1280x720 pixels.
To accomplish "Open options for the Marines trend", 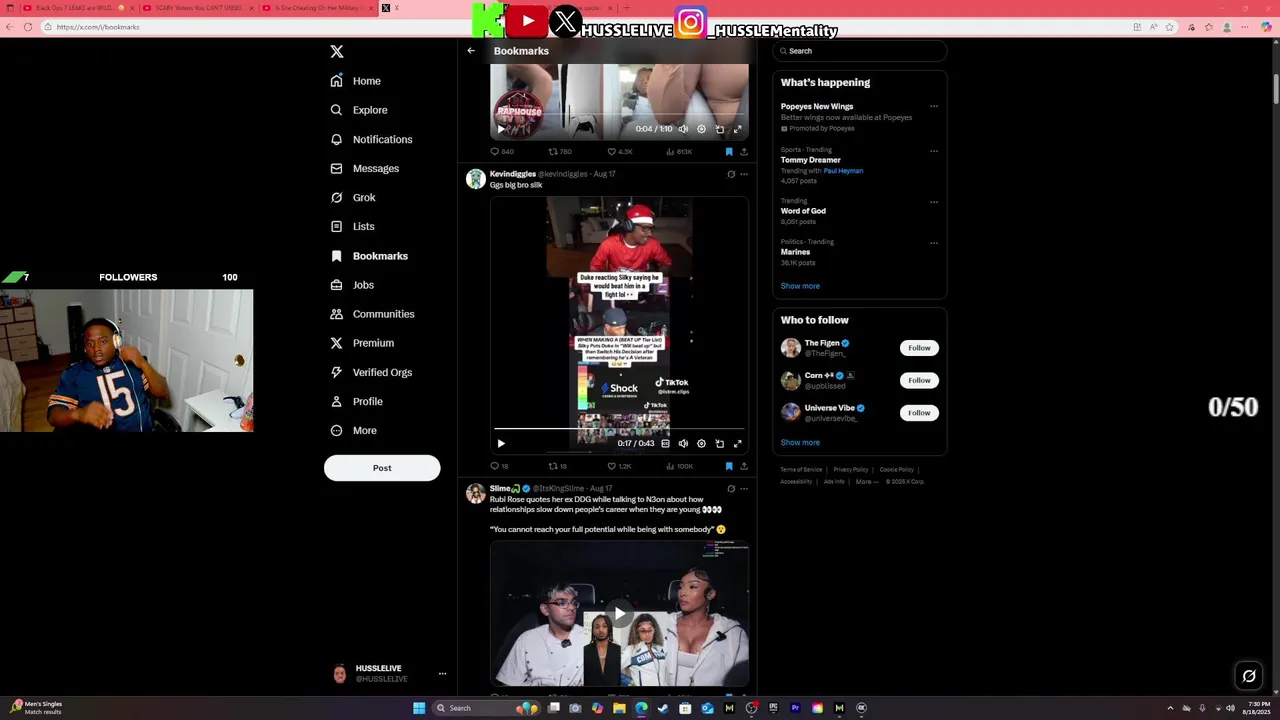I will point(934,243).
